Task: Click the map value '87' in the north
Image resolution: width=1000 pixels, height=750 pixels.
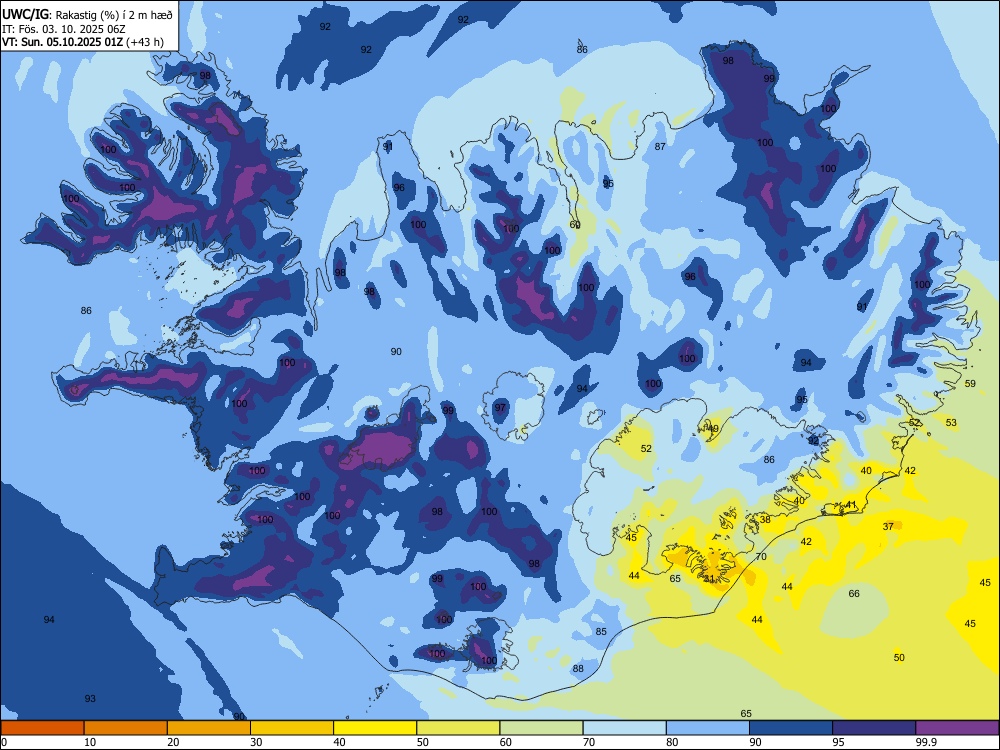Action: pyautogui.click(x=660, y=147)
